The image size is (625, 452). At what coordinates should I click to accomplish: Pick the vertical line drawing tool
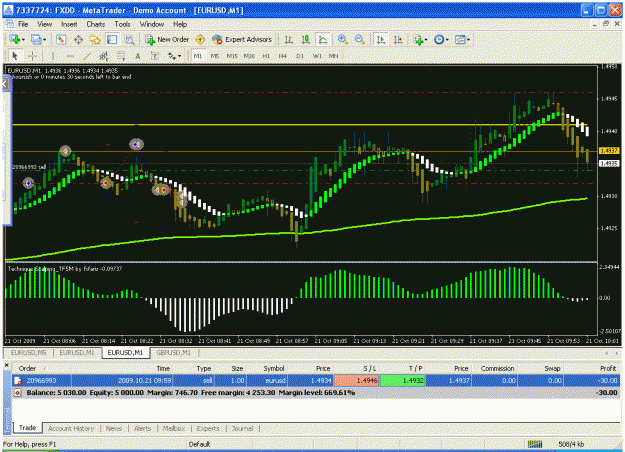[52, 56]
